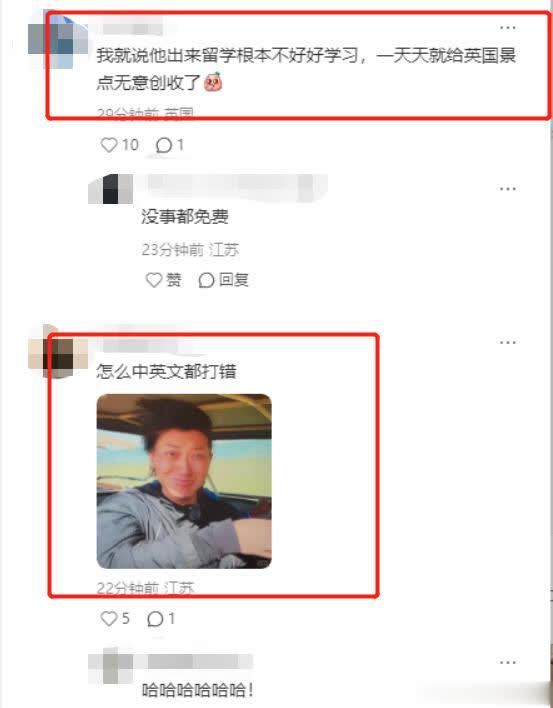Image resolution: width=553 pixels, height=708 pixels.
Task: Open avatar of '怎么中英文都打错' commenter
Action: click(58, 352)
